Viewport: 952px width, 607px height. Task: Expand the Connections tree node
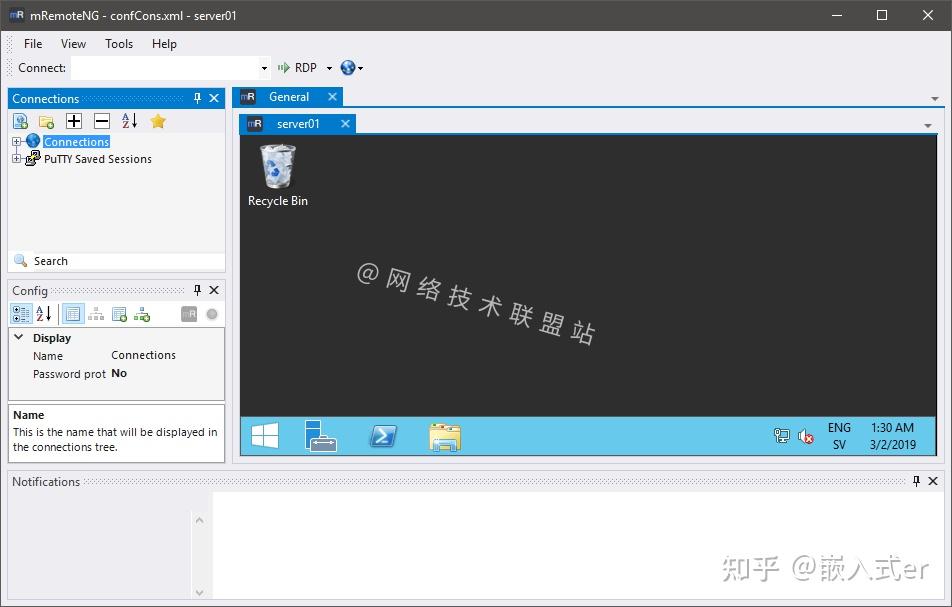click(15, 141)
